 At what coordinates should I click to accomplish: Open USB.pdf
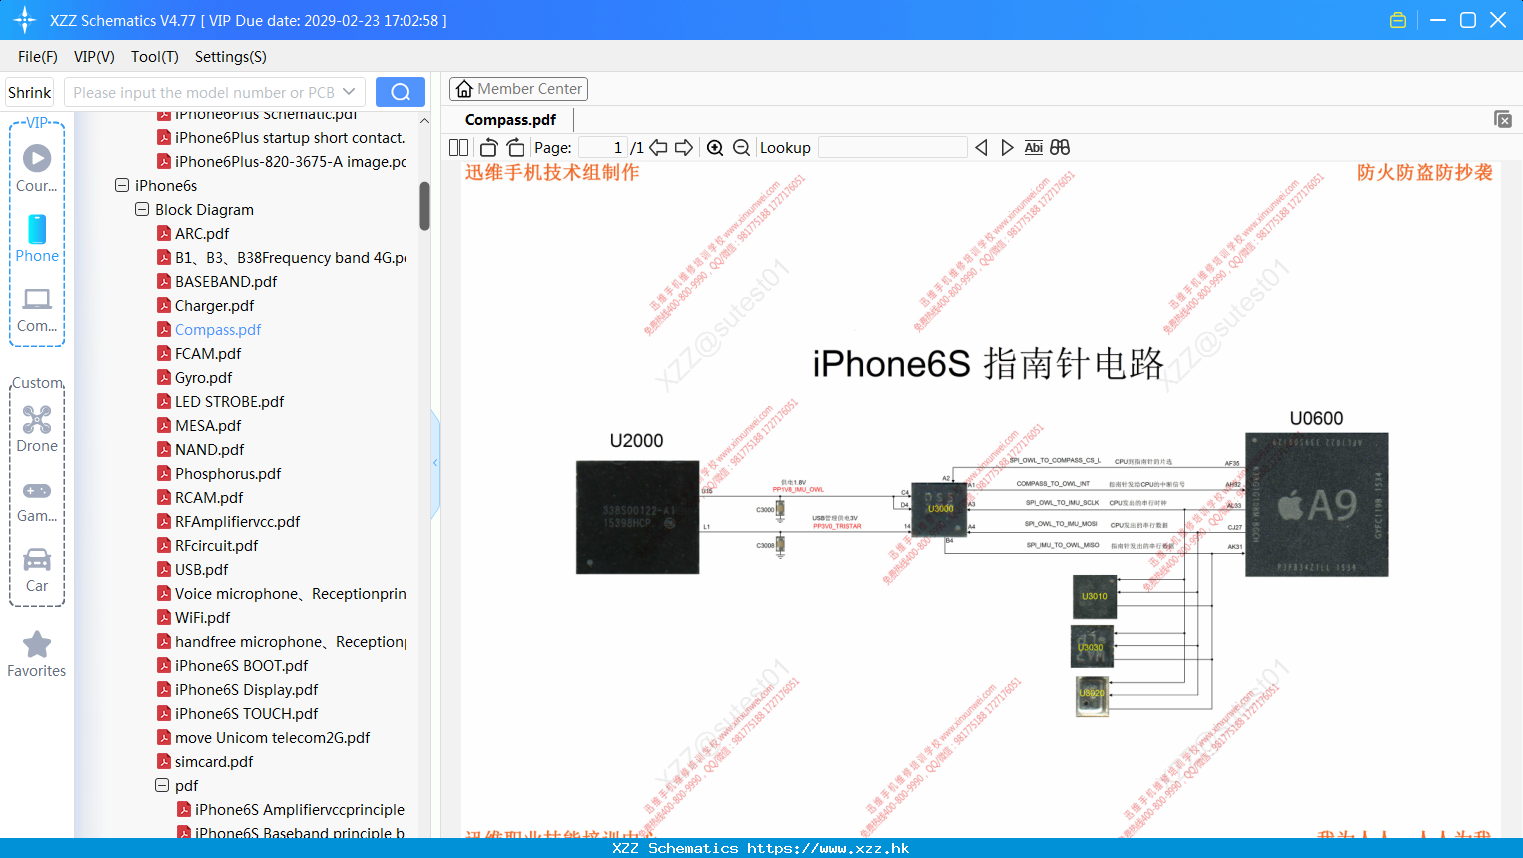coord(201,569)
